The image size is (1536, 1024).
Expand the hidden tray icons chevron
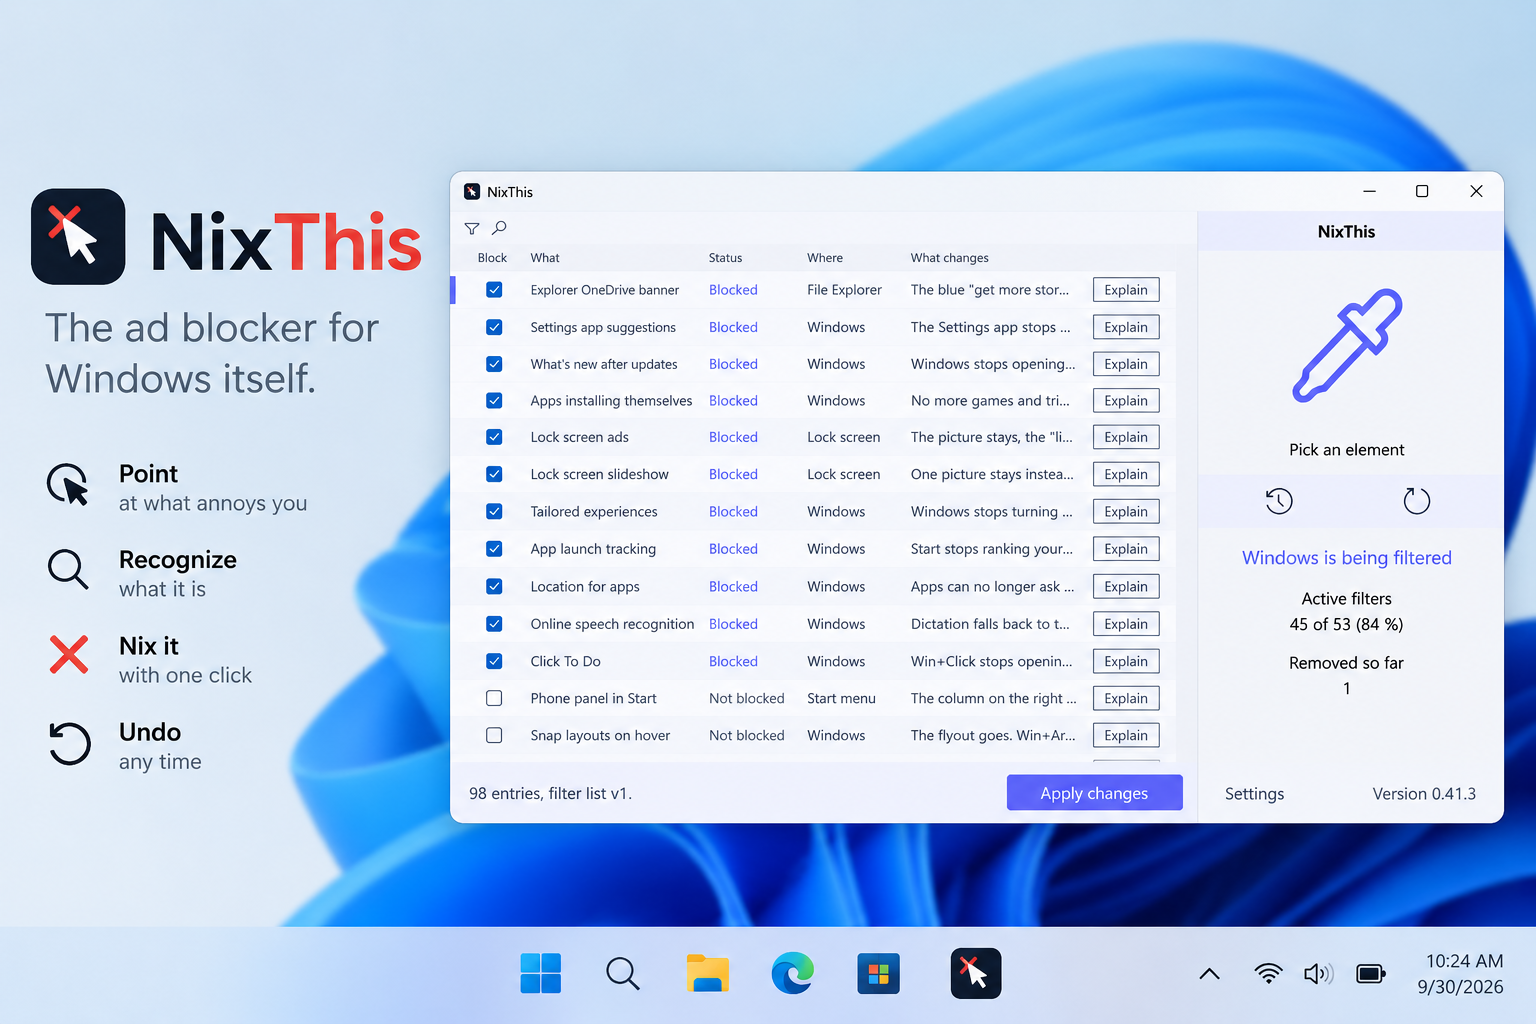(x=1209, y=974)
